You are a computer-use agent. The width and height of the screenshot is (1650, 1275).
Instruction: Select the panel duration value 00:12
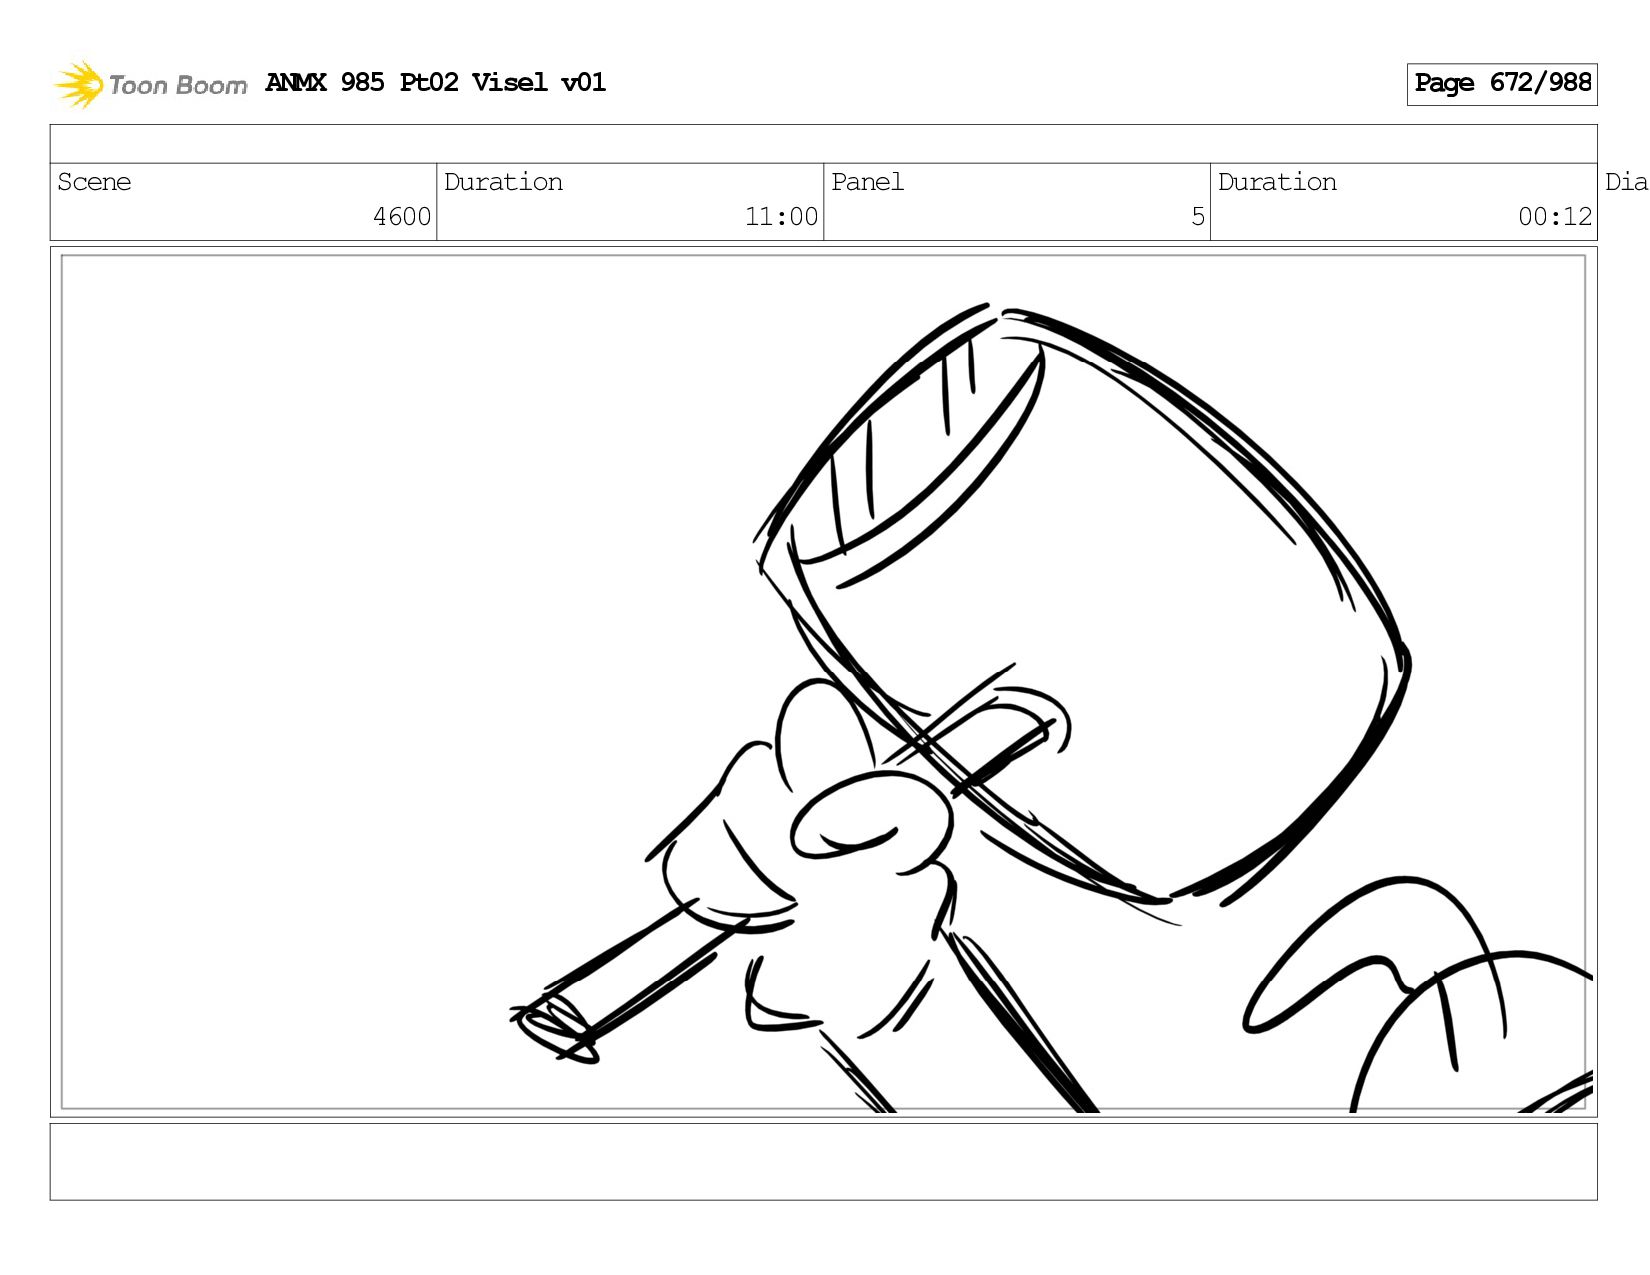point(1555,217)
